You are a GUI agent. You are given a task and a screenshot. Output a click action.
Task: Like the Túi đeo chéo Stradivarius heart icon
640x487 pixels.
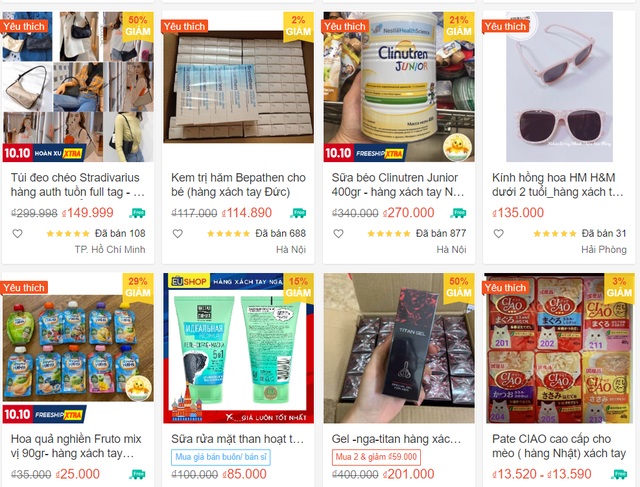pos(17,234)
